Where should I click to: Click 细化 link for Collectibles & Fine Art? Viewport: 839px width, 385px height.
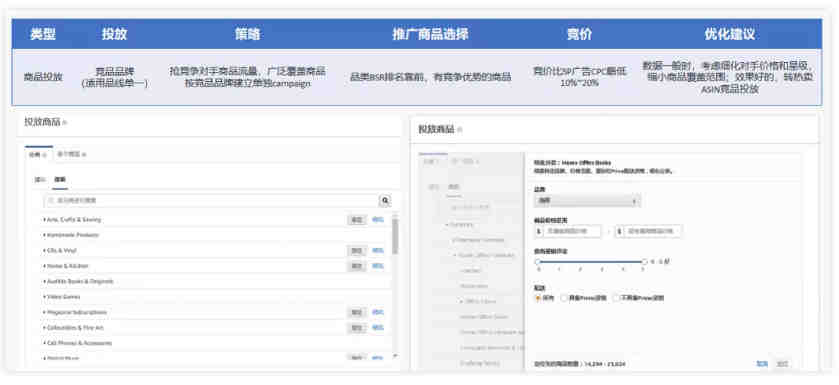pos(378,328)
